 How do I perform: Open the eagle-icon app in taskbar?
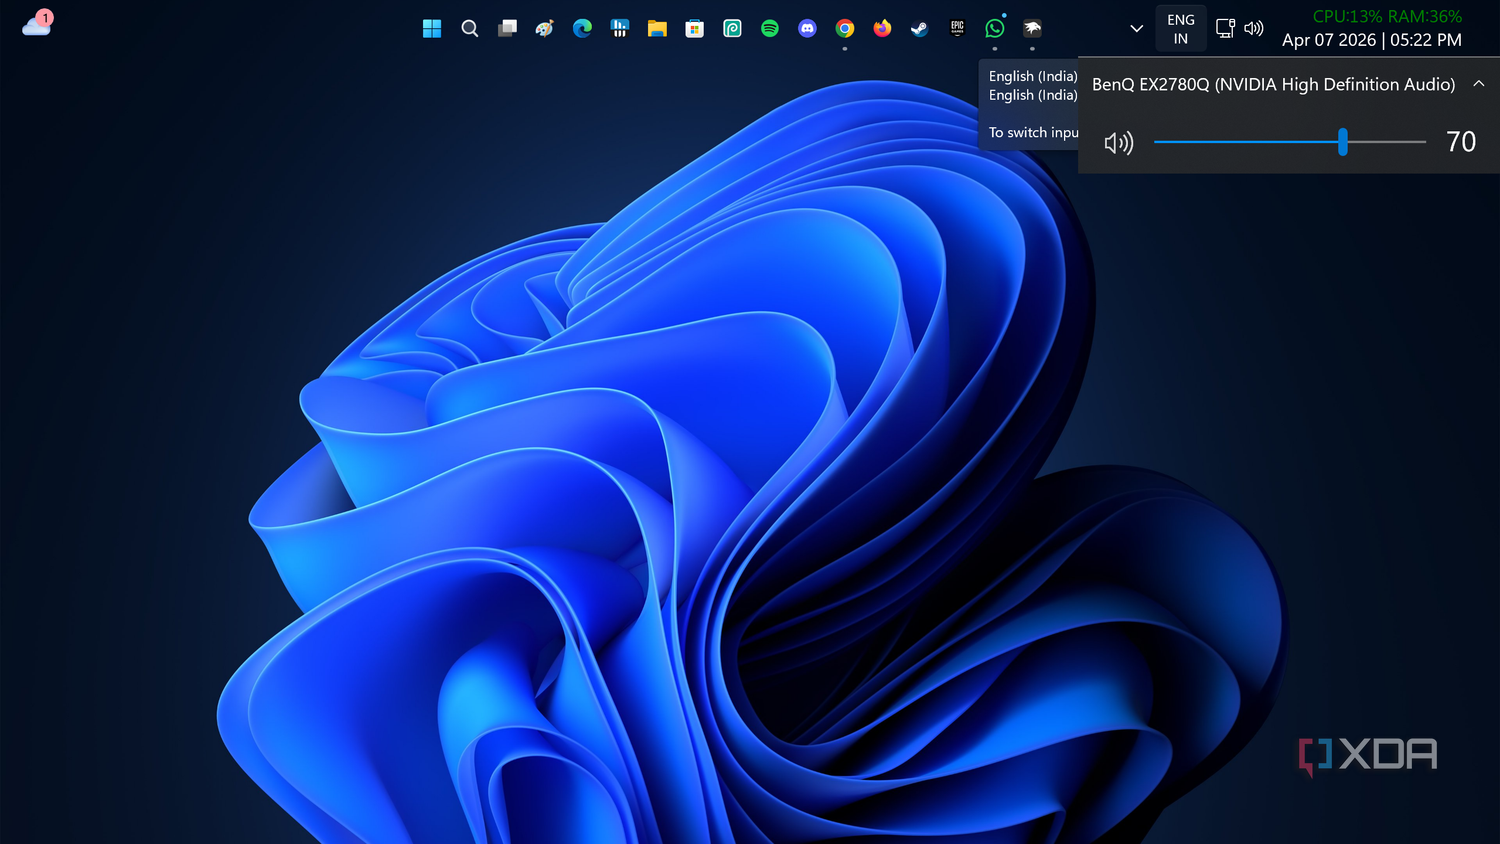1032,28
